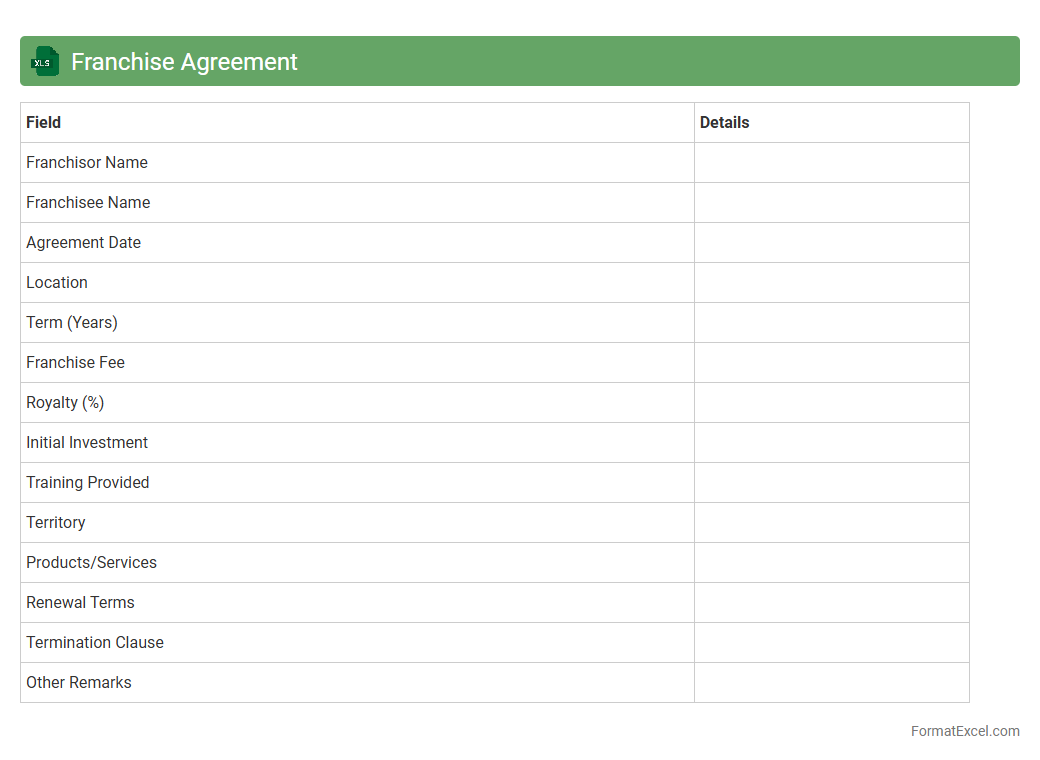Click the Franchise Agreement title
The width and height of the screenshot is (1040, 760).
[x=184, y=62]
